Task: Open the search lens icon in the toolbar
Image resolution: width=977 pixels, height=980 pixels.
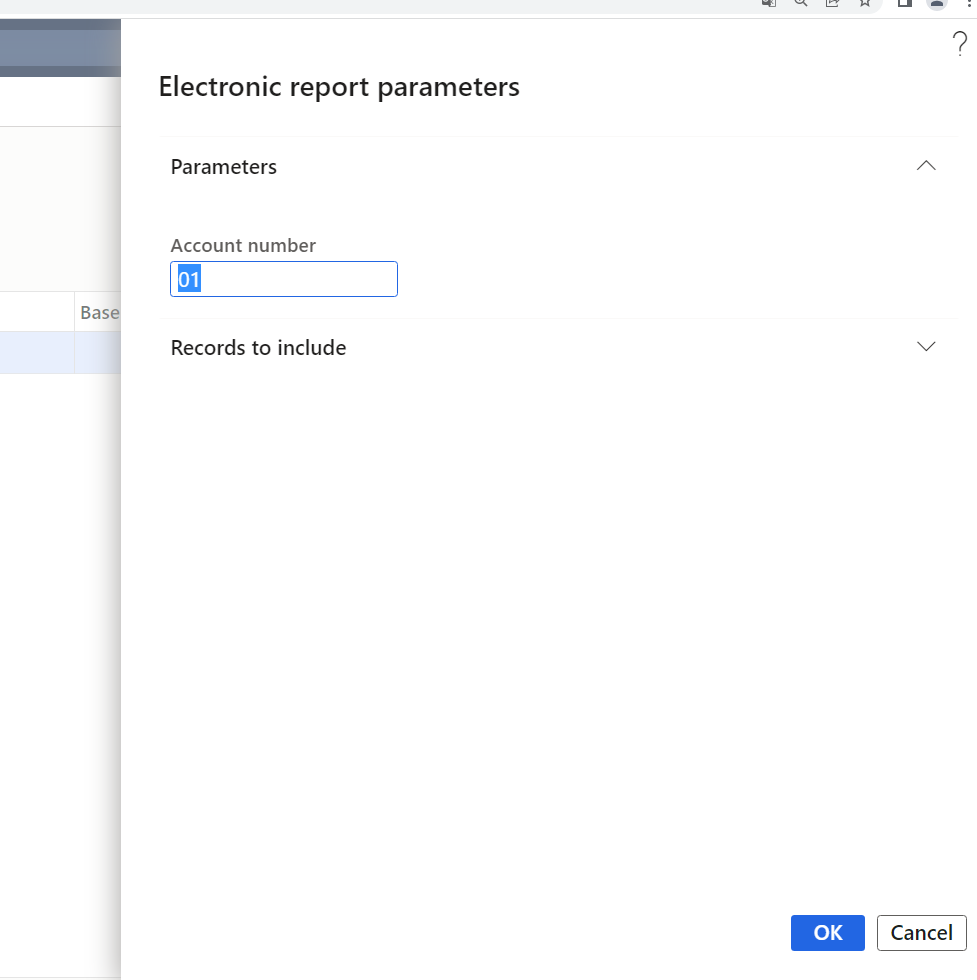Action: point(800,4)
